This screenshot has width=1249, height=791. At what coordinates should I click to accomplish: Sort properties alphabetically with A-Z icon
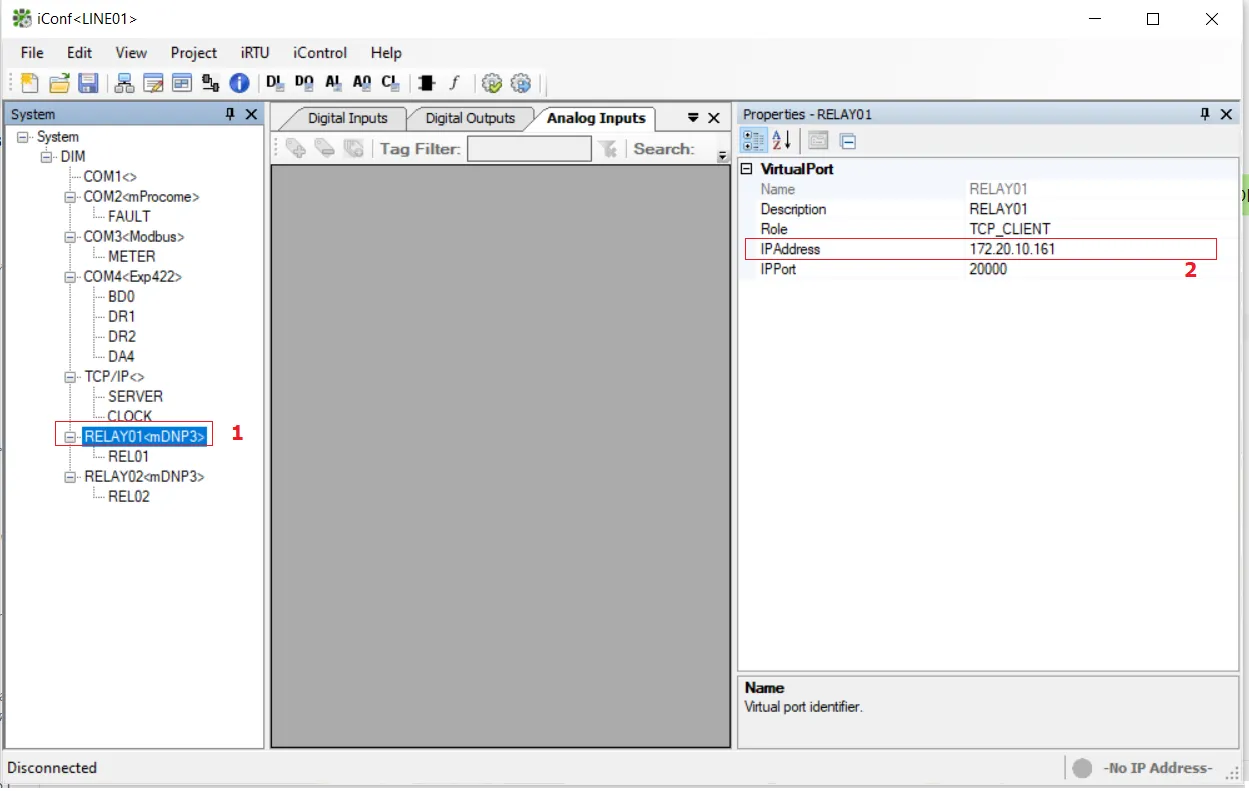781,140
